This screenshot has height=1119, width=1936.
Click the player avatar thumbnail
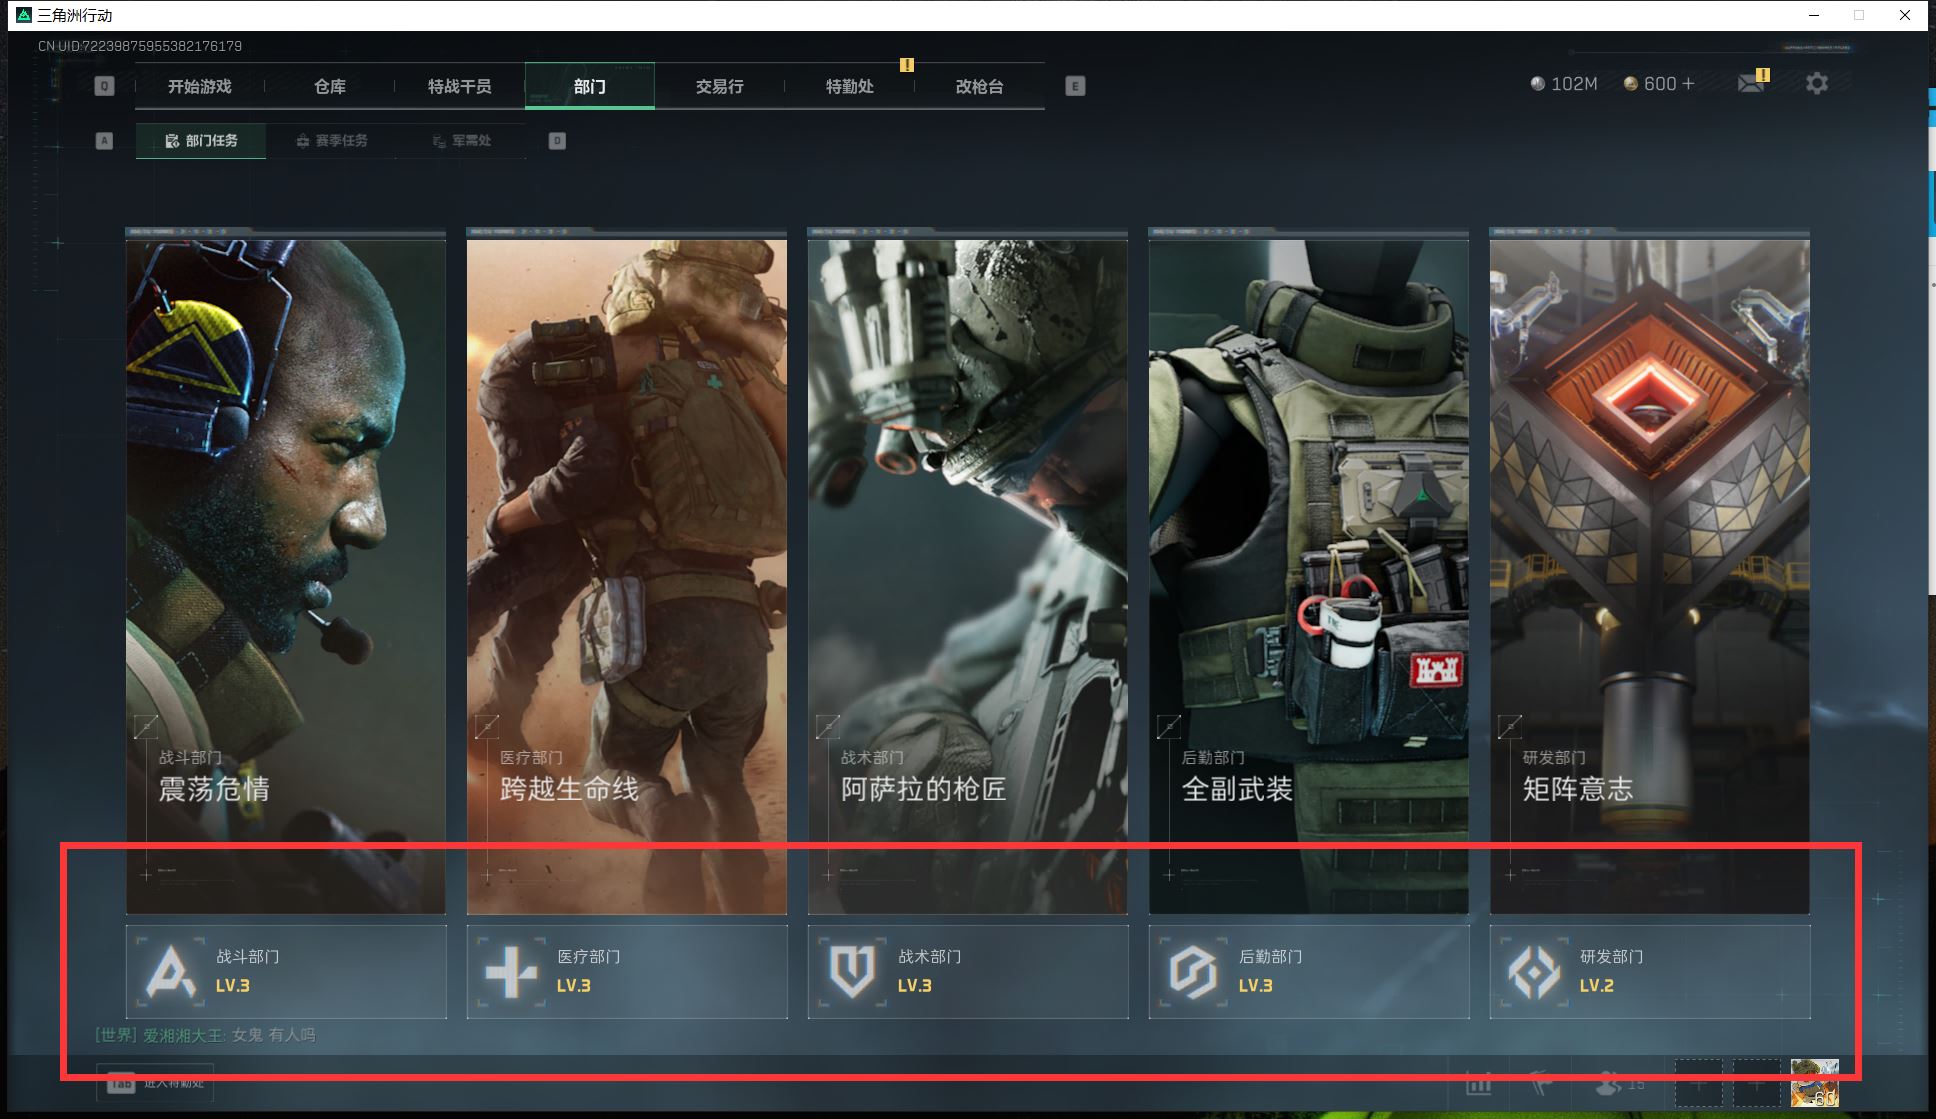click(1814, 1084)
